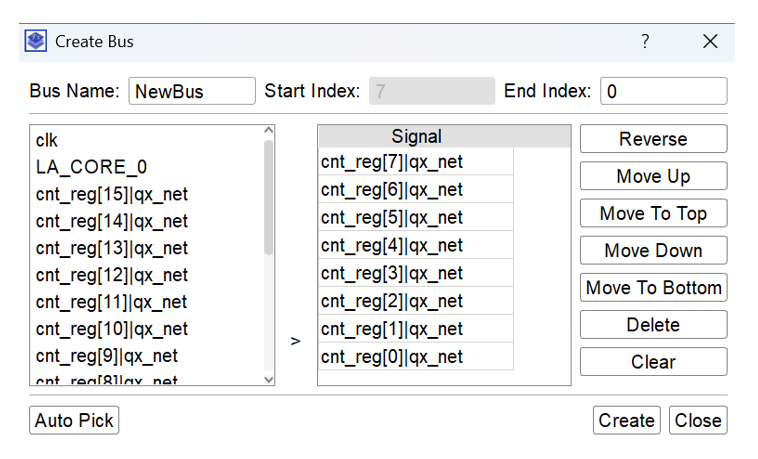The width and height of the screenshot is (758, 459).
Task: Clear all signals from bus
Action: [x=653, y=362]
